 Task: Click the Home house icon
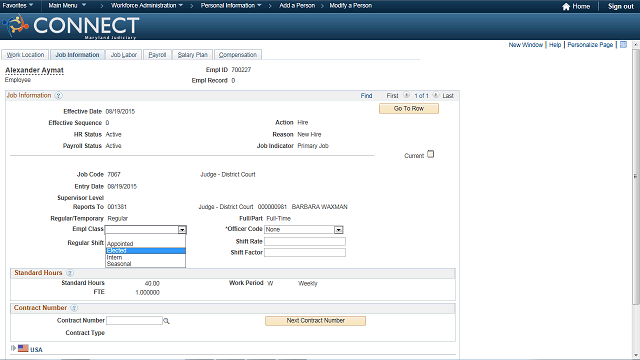[x=566, y=7]
